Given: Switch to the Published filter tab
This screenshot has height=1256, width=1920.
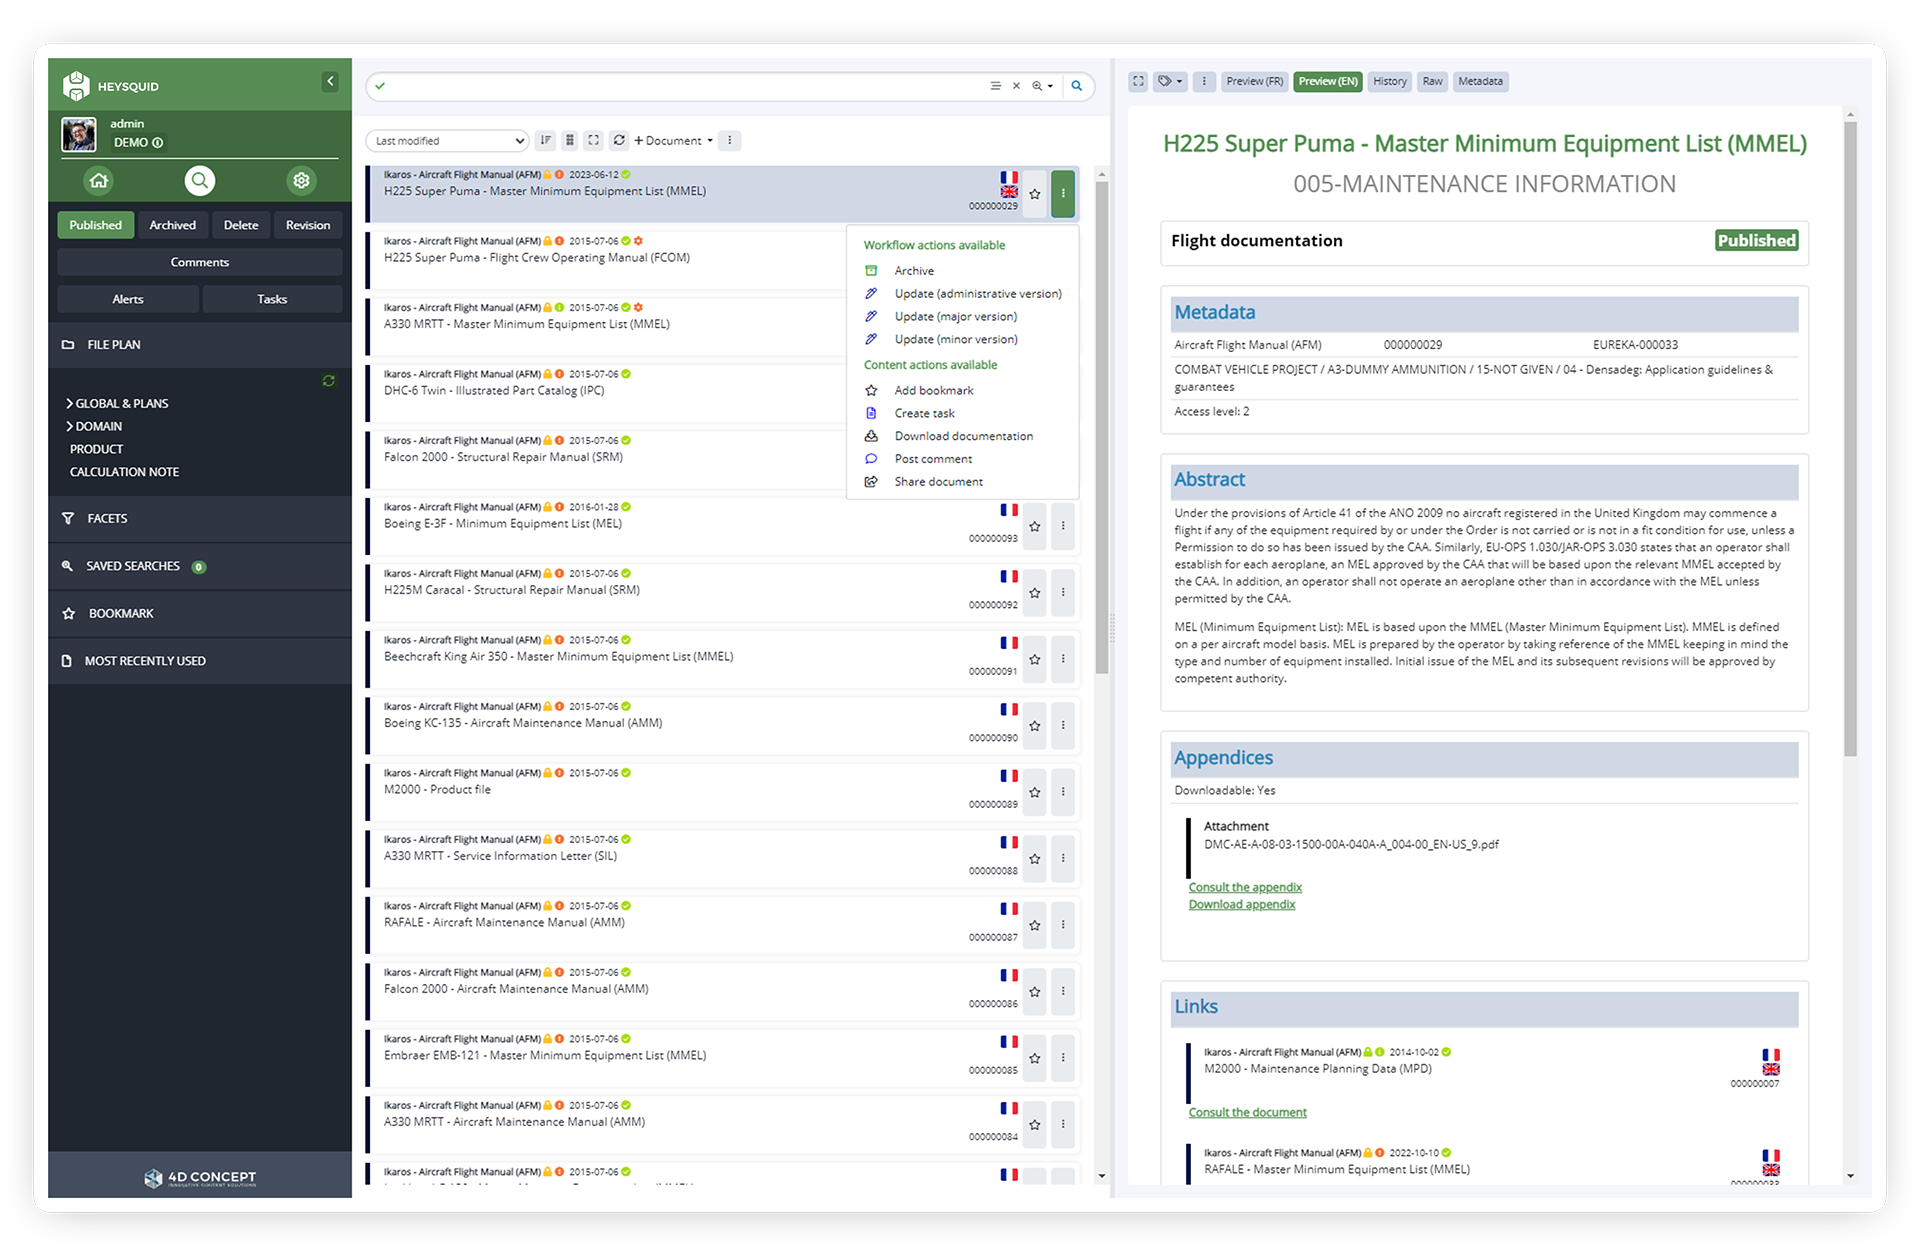Looking at the screenshot, I should (95, 226).
